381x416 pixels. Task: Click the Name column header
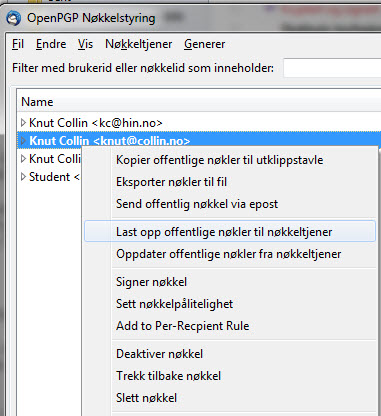click(x=199, y=102)
